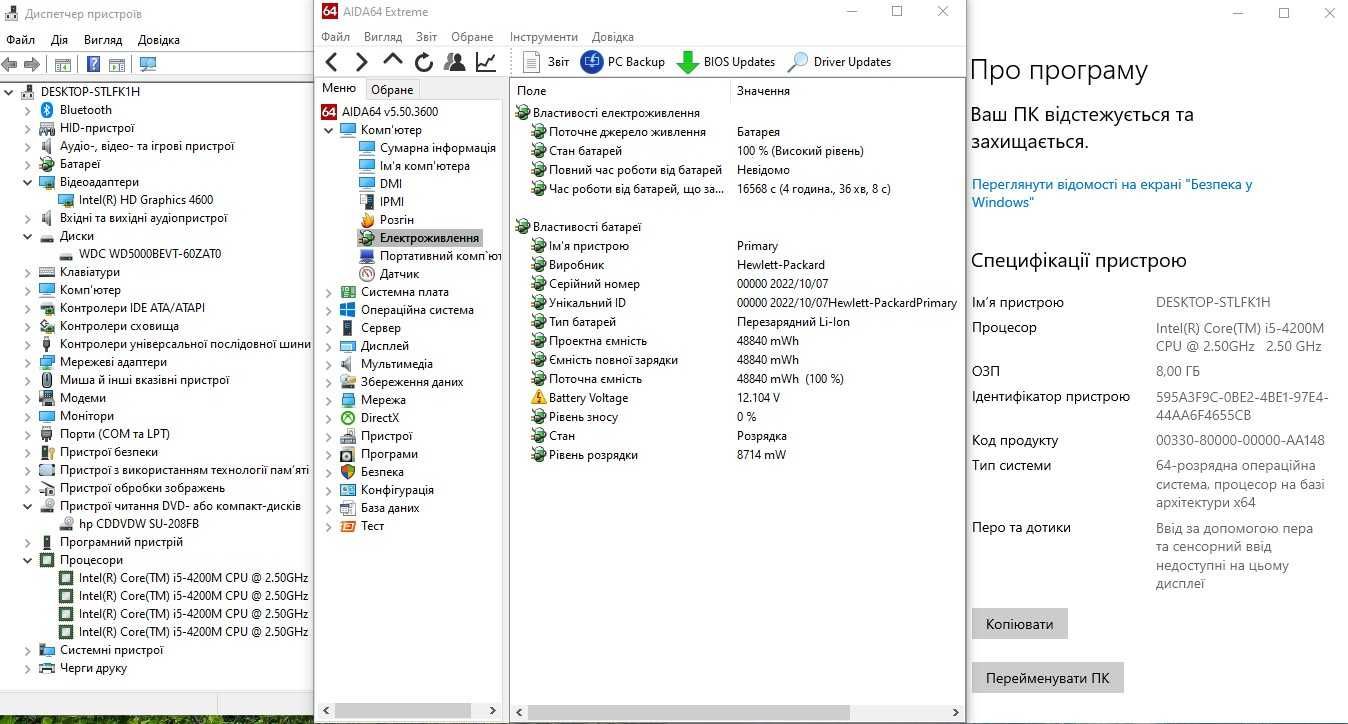Open the AIDA64 graph chart icon
The image size is (1348, 724).
pos(486,62)
